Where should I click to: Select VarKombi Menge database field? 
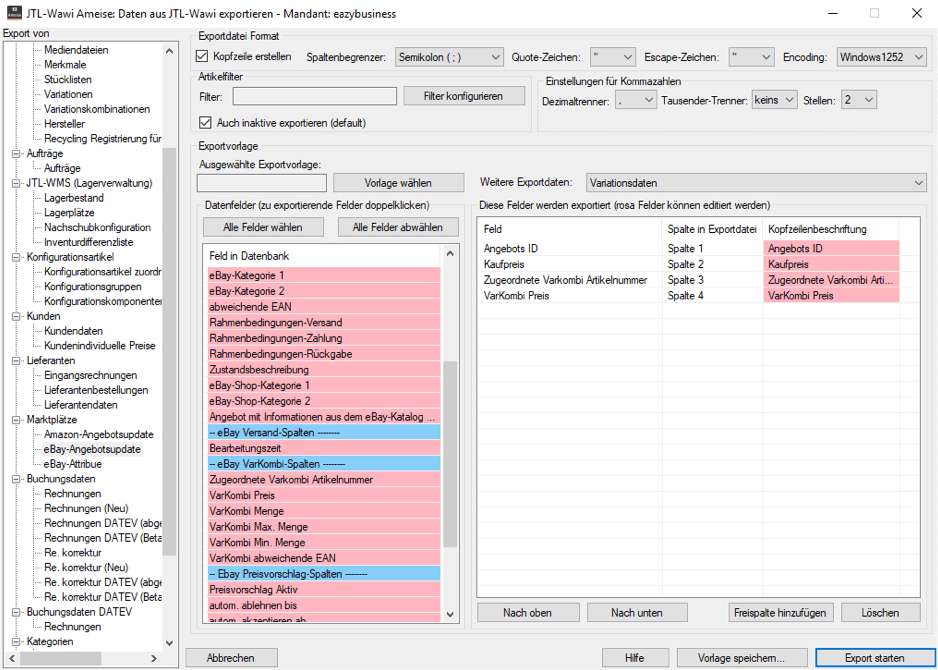click(x=324, y=511)
